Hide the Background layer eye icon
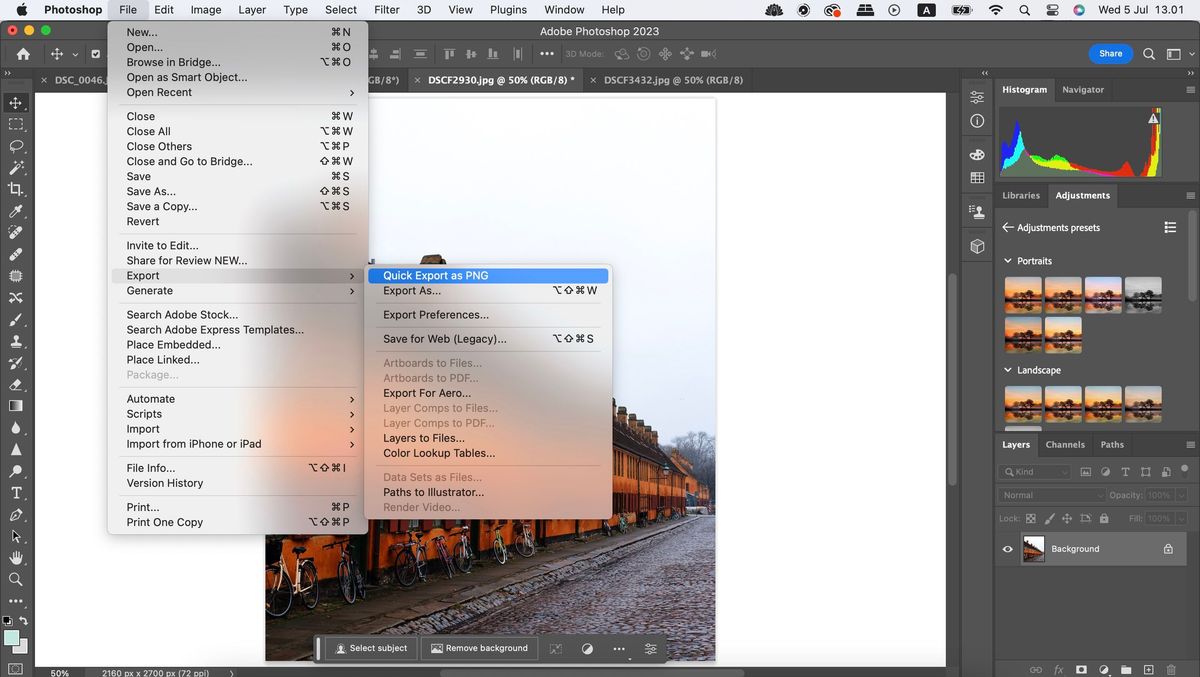Screen dimensions: 1200x677 pos(1007,549)
